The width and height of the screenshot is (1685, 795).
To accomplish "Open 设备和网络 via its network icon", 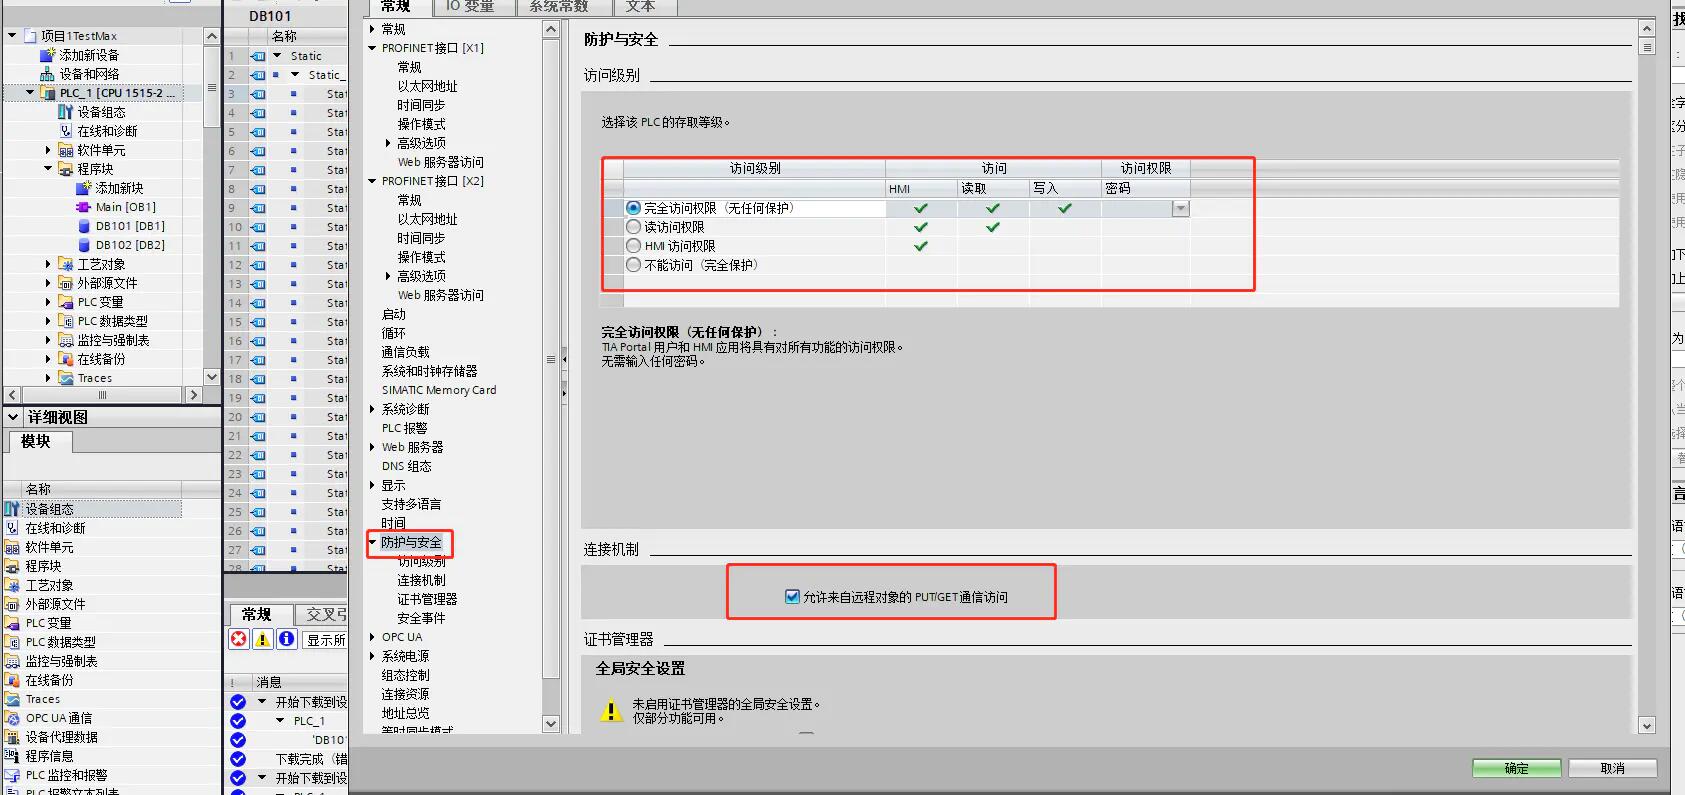I will 47,74.
